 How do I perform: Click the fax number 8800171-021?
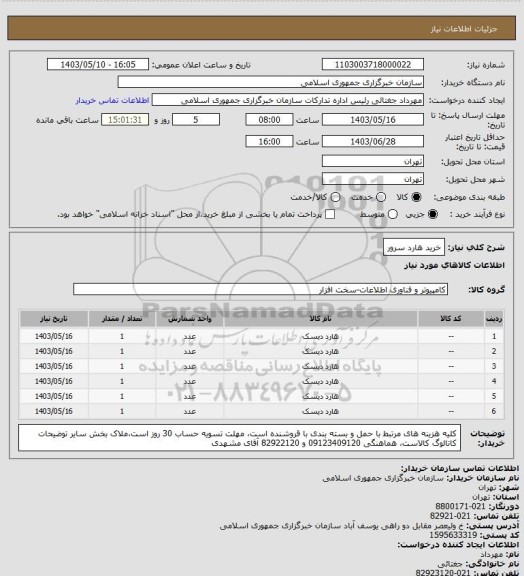[x=460, y=507]
